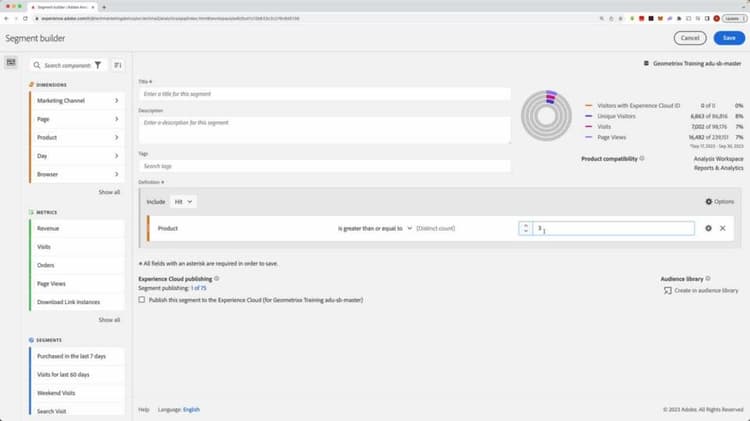Click the Unique Visitors legend entry
Screen dimensions: 750x421
[616, 116]
